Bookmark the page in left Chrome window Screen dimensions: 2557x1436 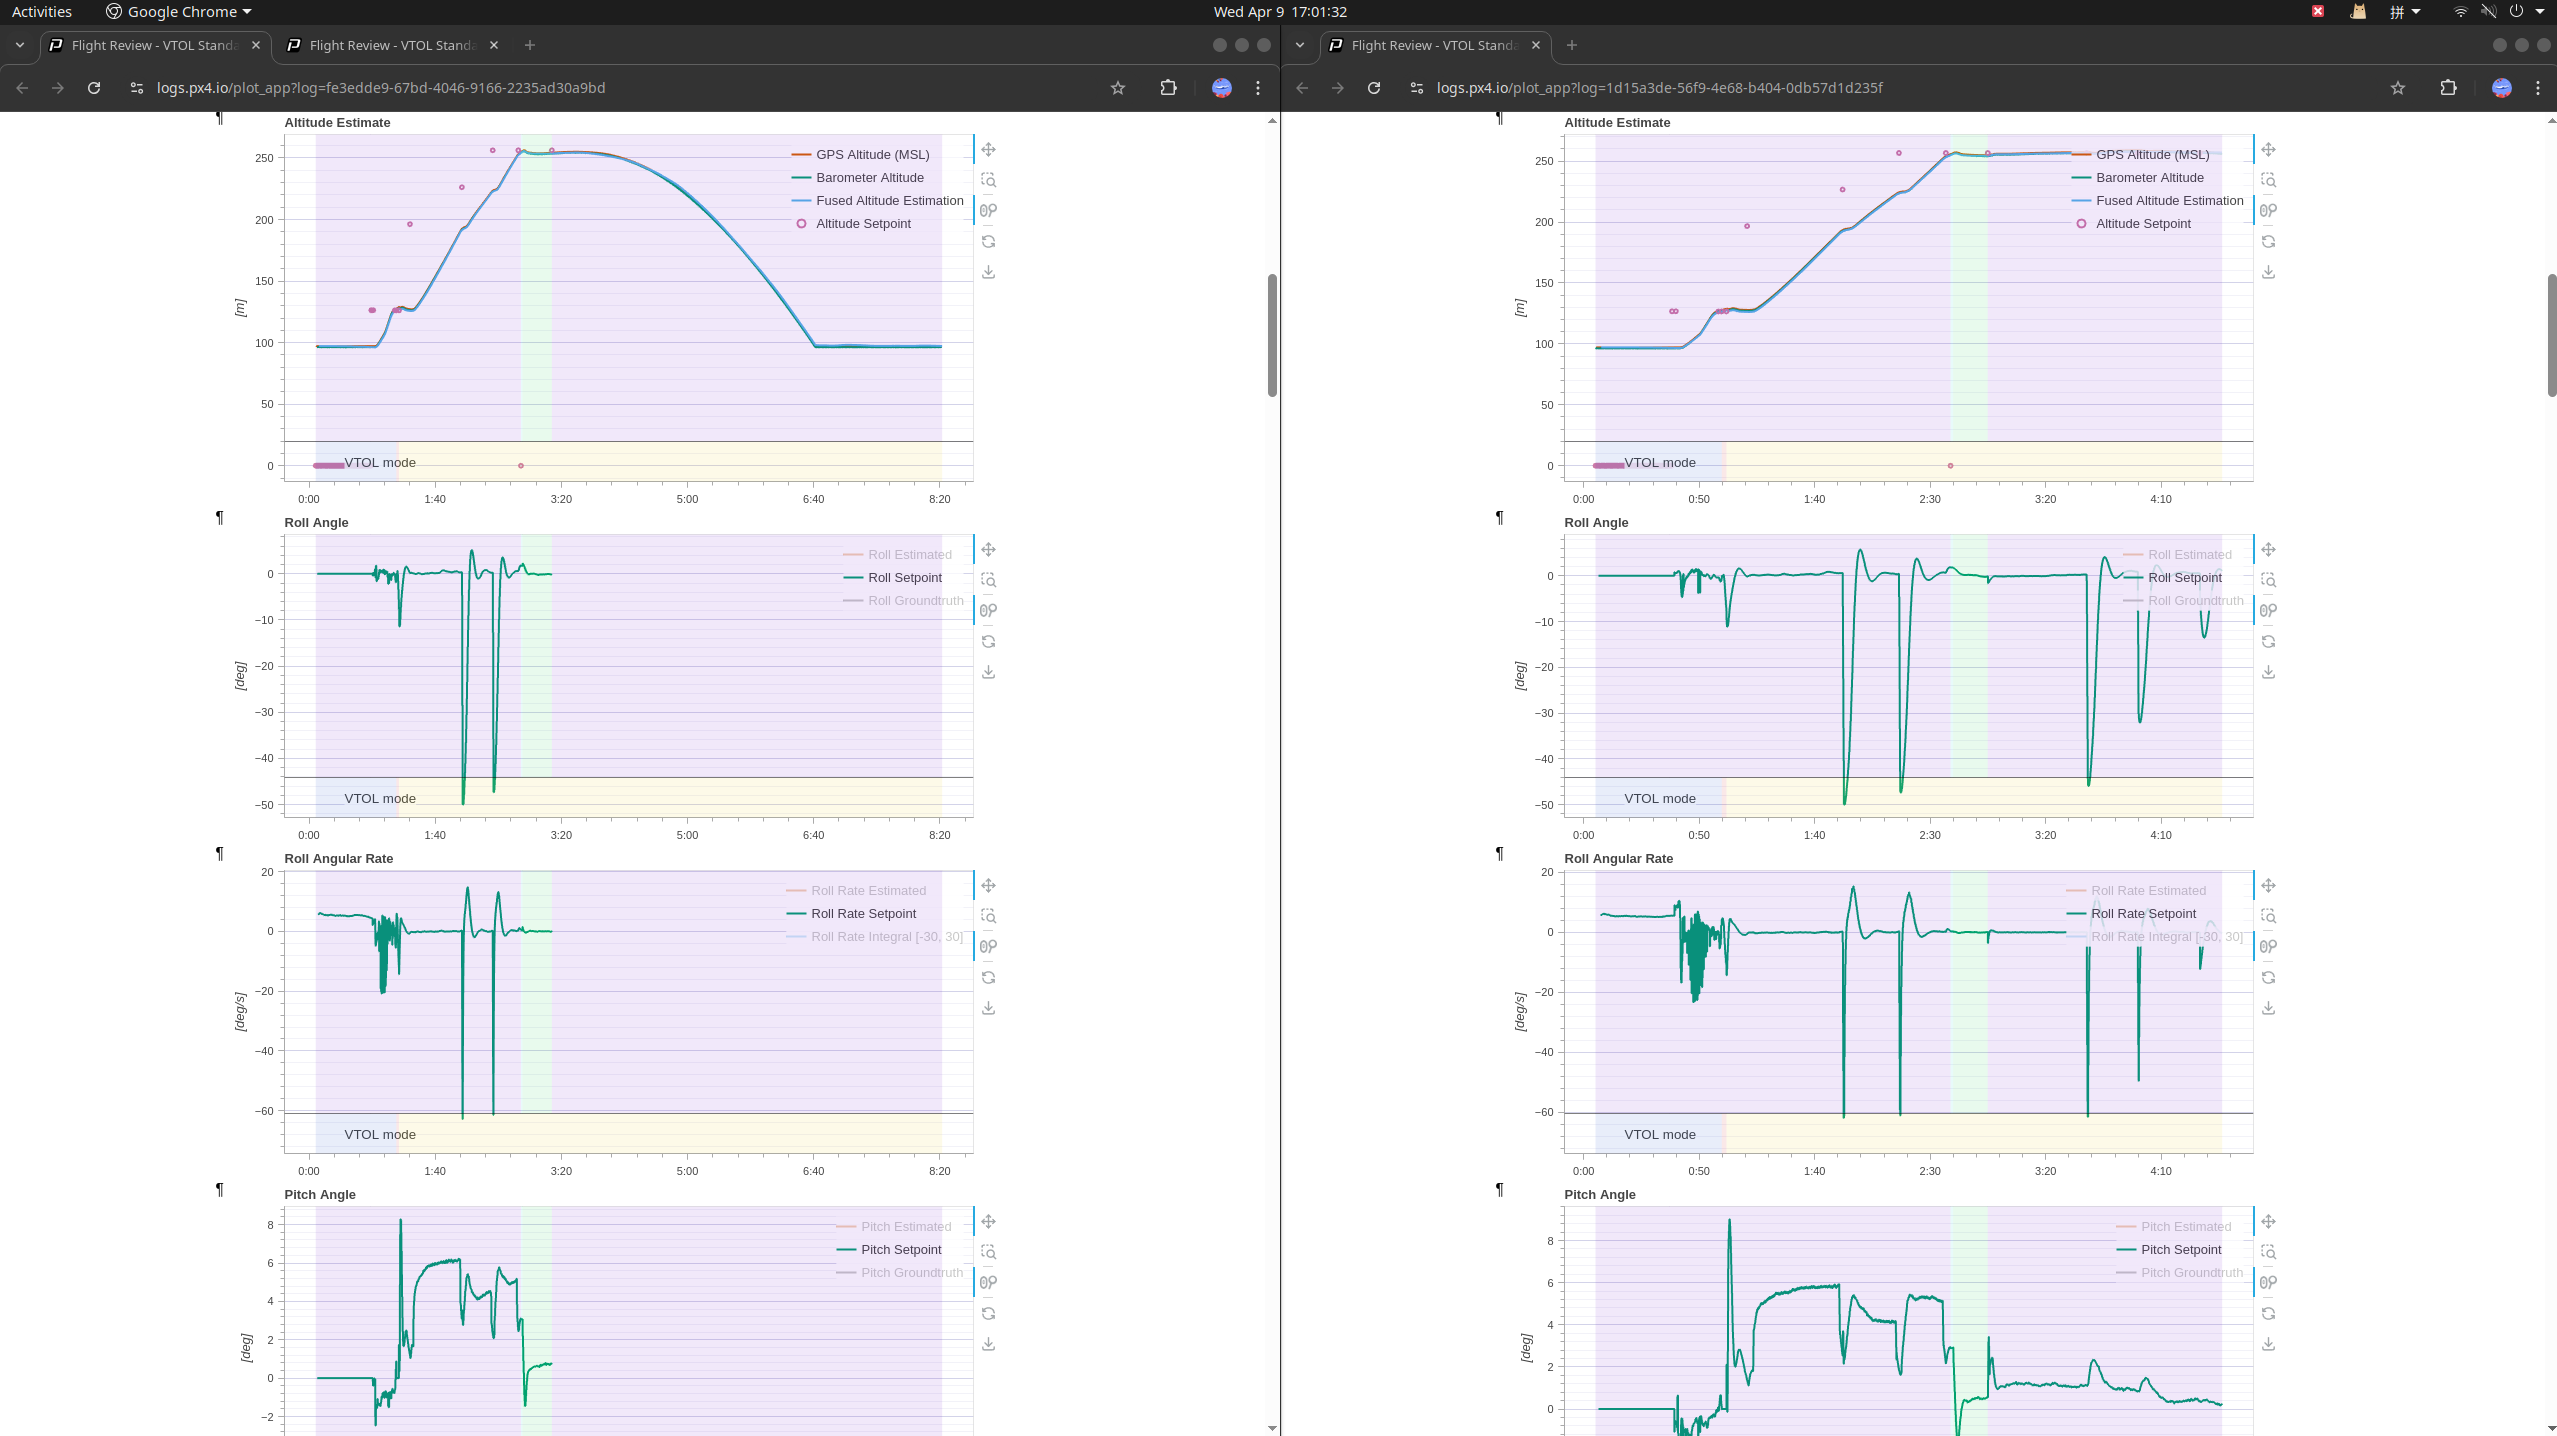(1118, 88)
